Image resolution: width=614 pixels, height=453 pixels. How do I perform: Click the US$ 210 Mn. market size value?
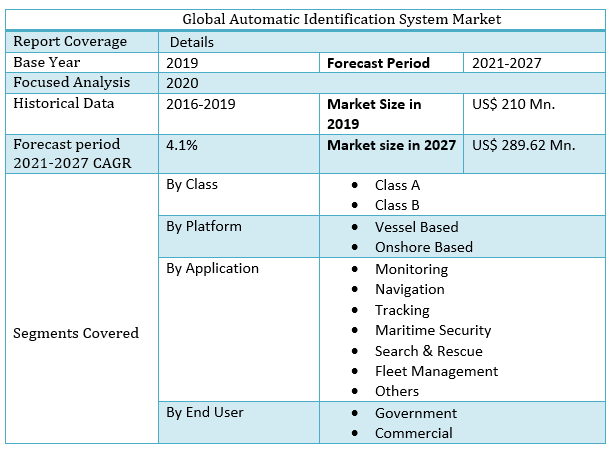click(x=513, y=104)
